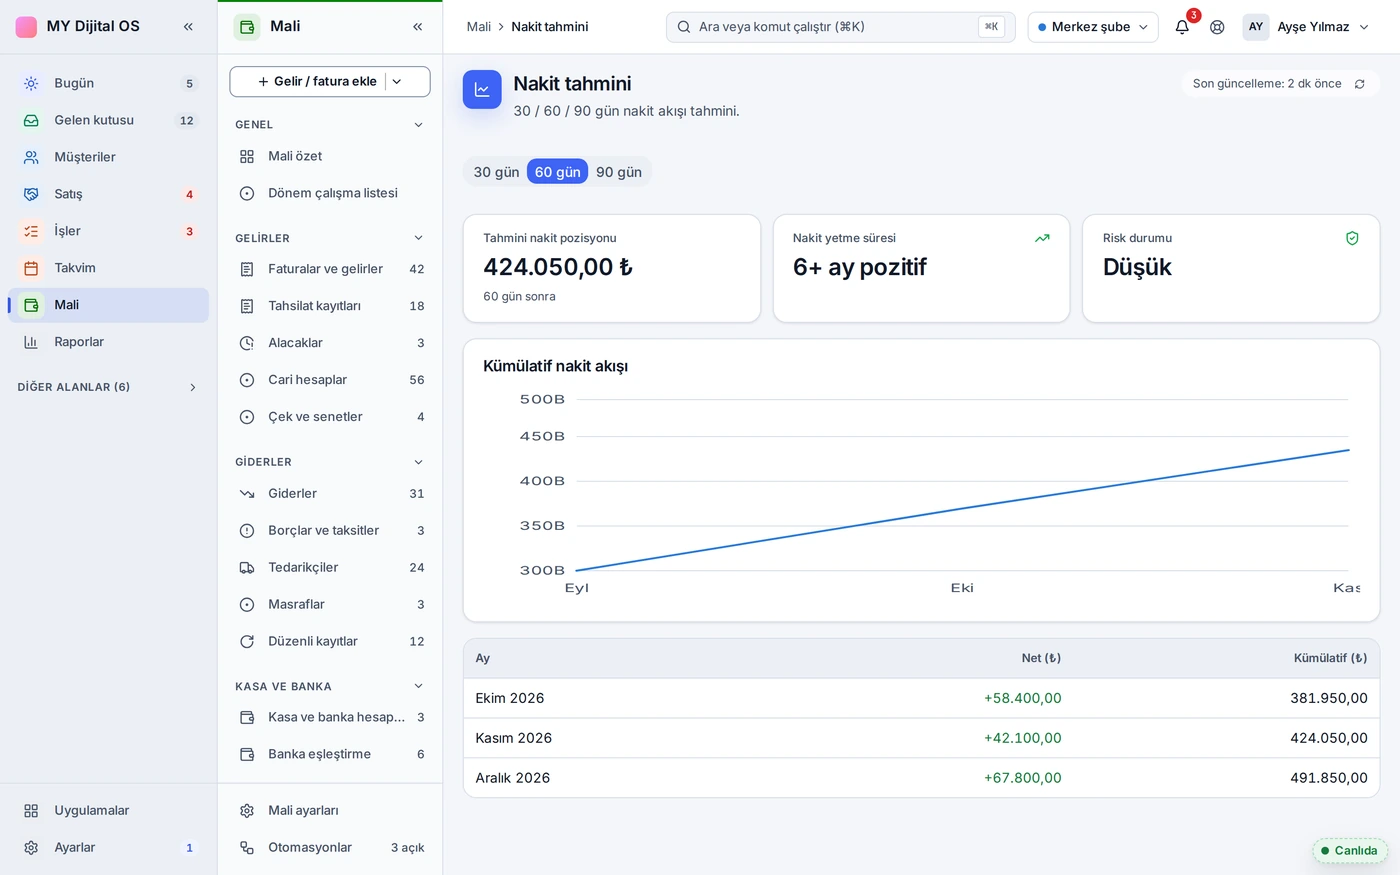Collapse the GENEL section
This screenshot has width=1400, height=875.
[x=418, y=125]
